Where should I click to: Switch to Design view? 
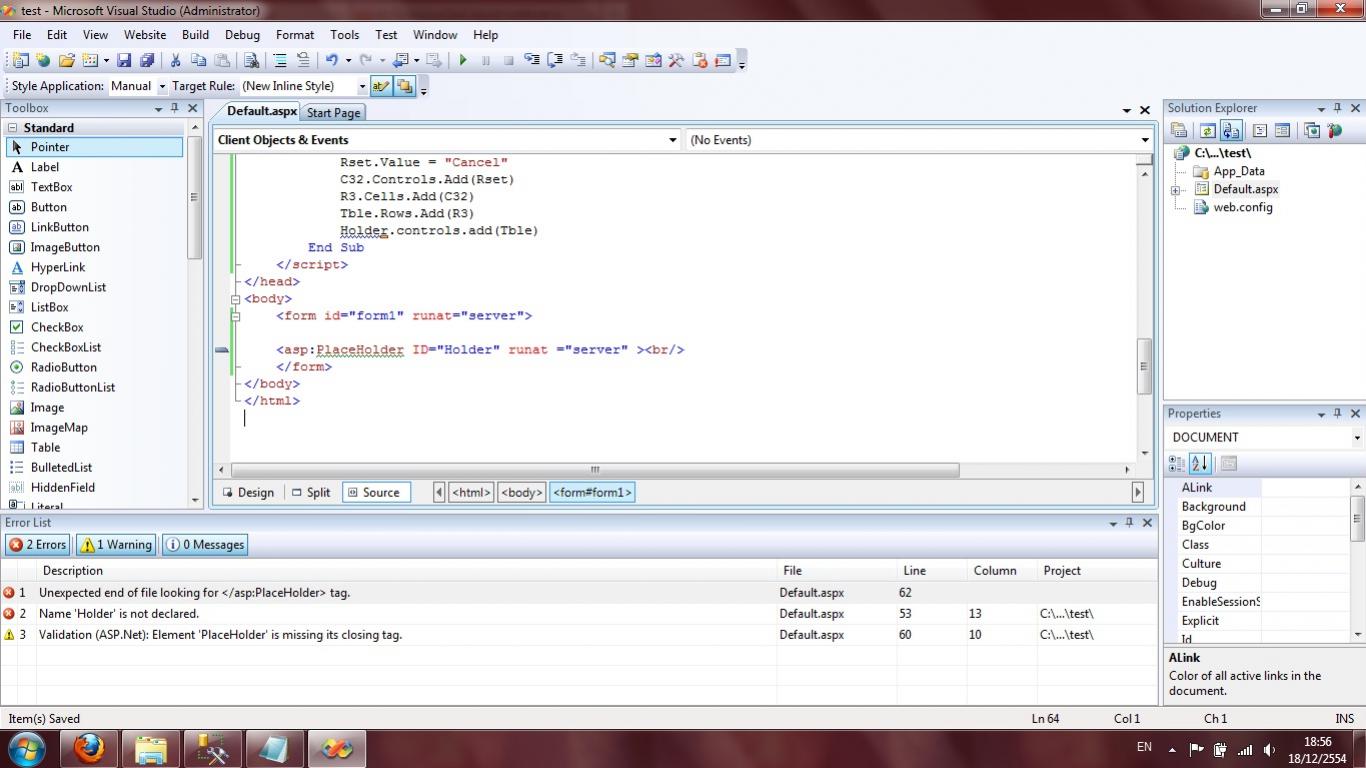tap(248, 492)
